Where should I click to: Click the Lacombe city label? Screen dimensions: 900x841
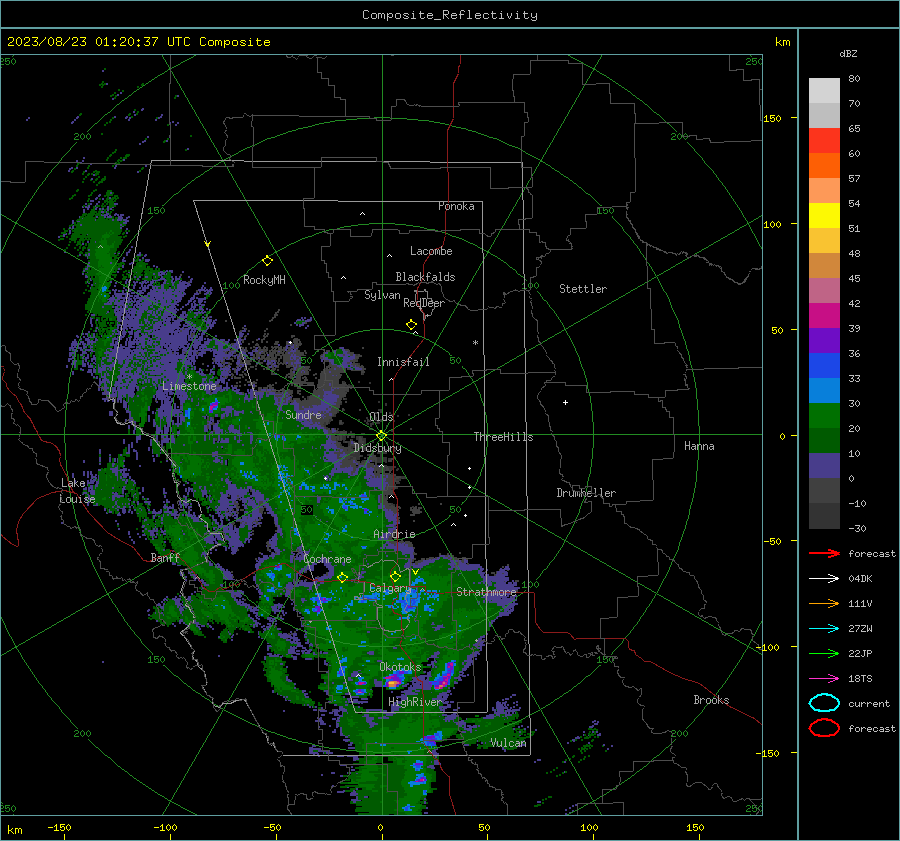[431, 251]
